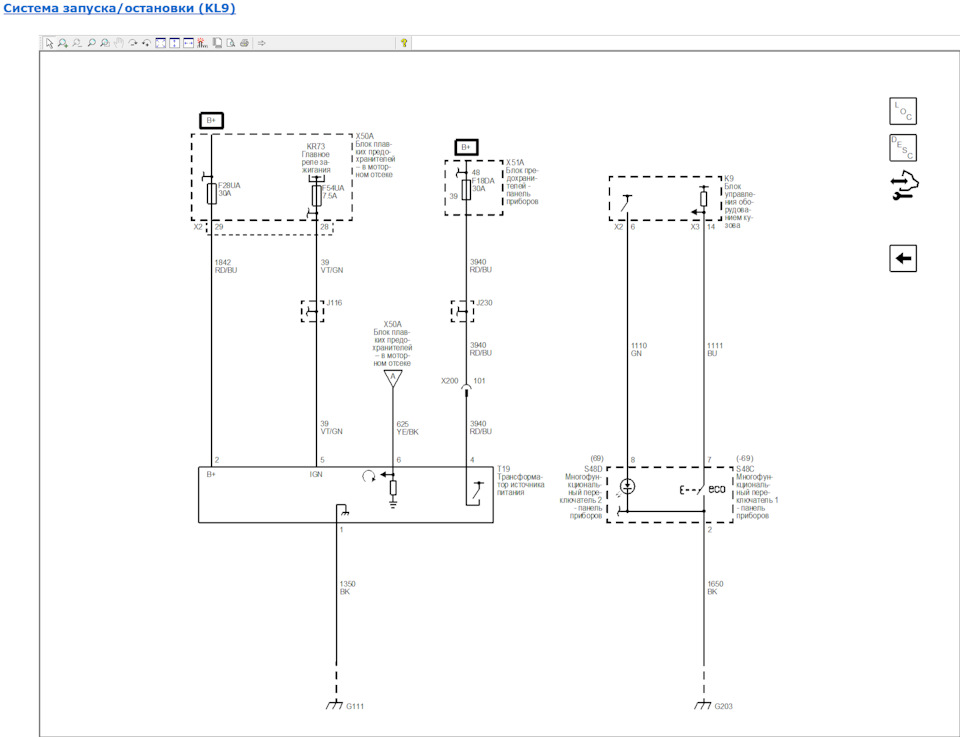
Task: Click the eco switch symbol
Action: (716, 489)
